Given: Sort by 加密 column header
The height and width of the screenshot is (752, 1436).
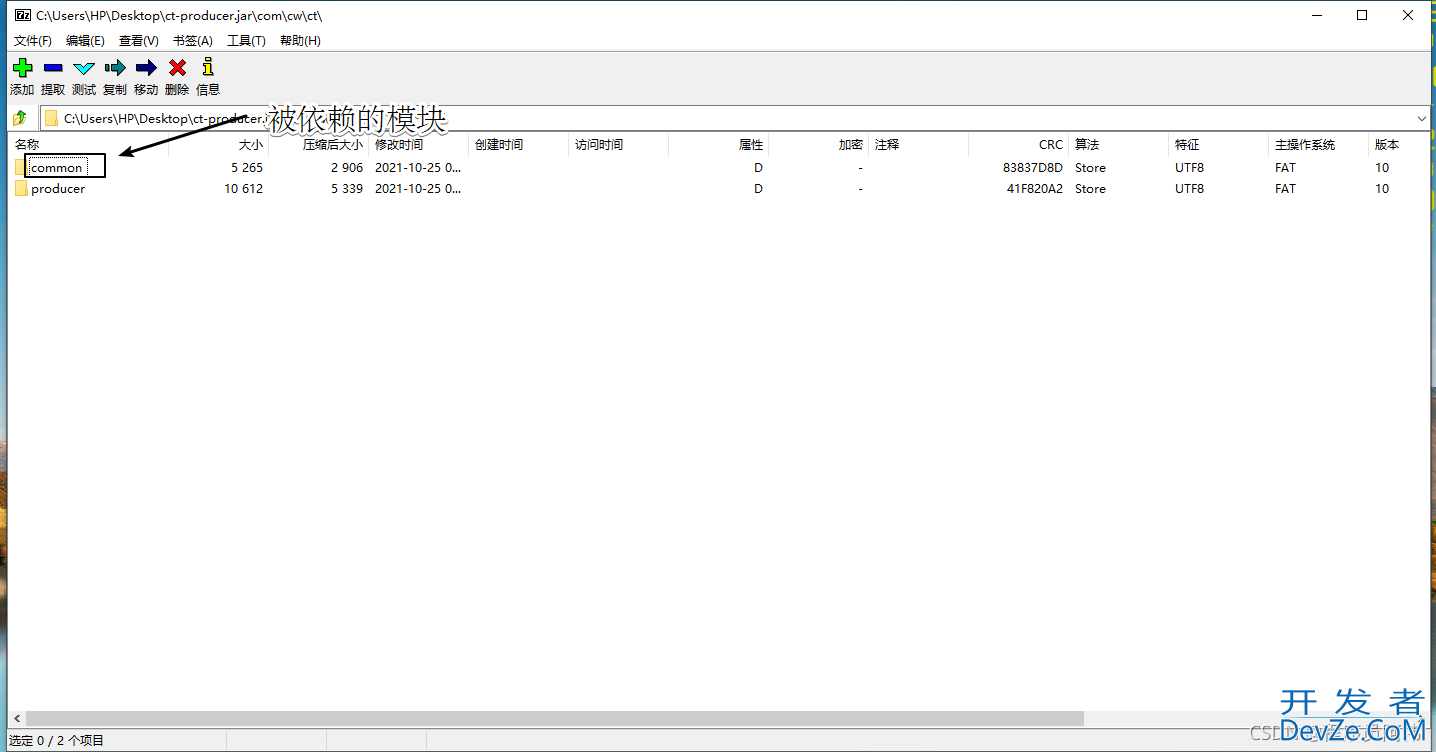Looking at the screenshot, I should (x=851, y=145).
